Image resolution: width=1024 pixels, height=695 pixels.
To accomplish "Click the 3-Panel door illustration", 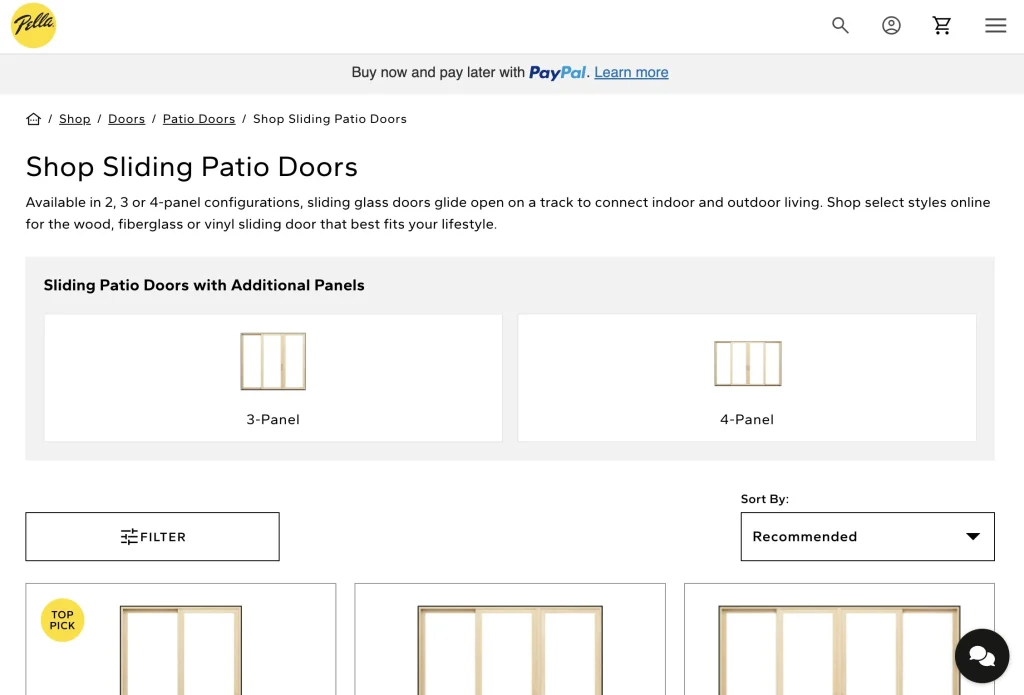I will coord(273,361).
